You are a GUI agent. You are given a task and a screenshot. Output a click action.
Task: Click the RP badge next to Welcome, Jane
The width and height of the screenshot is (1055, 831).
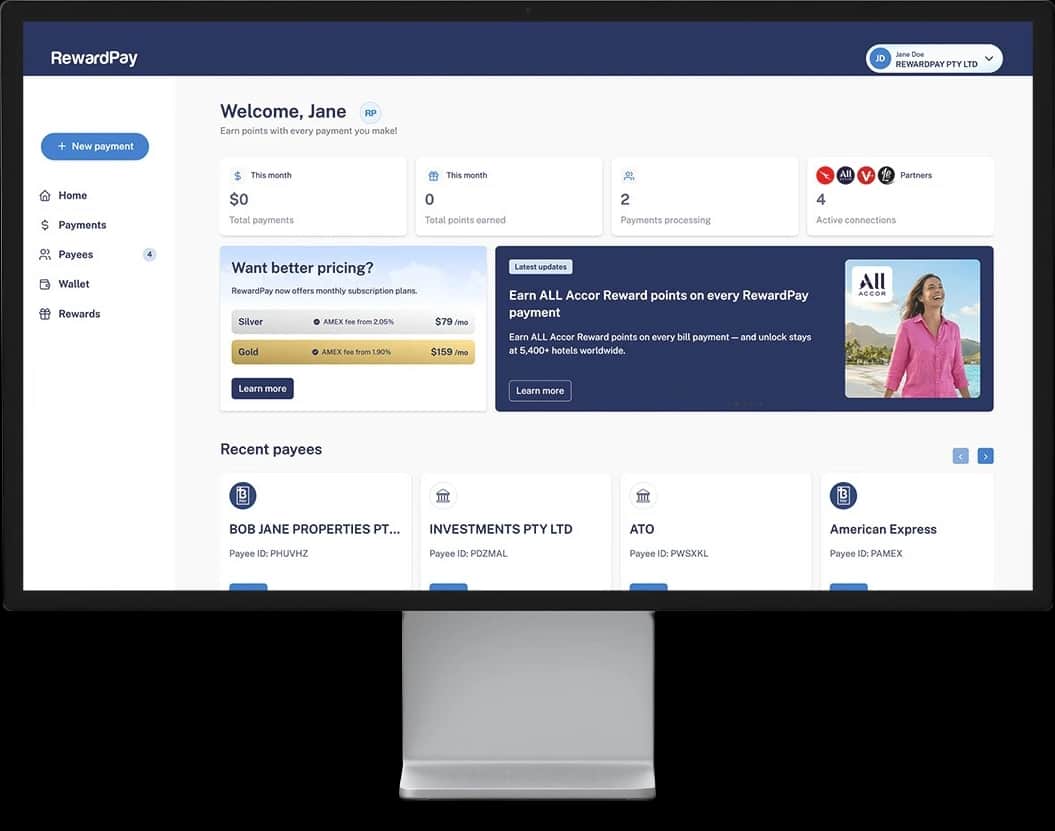click(x=370, y=113)
